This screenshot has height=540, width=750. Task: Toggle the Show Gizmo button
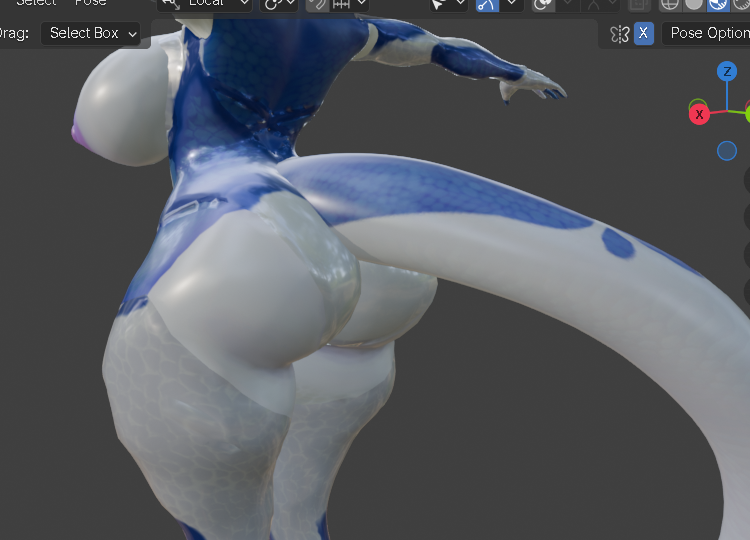pyautogui.click(x=487, y=4)
